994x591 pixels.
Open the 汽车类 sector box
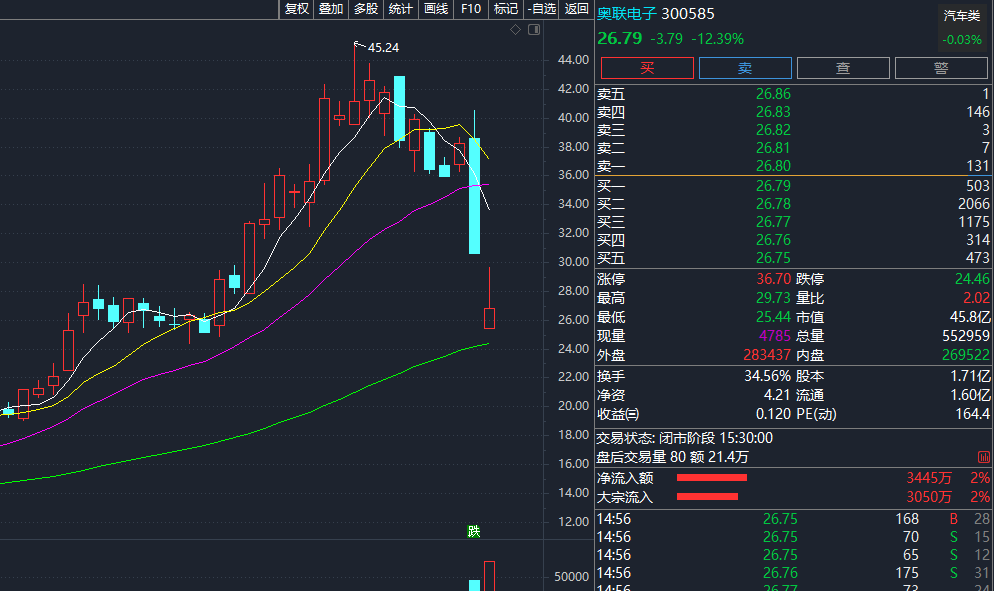(962, 27)
